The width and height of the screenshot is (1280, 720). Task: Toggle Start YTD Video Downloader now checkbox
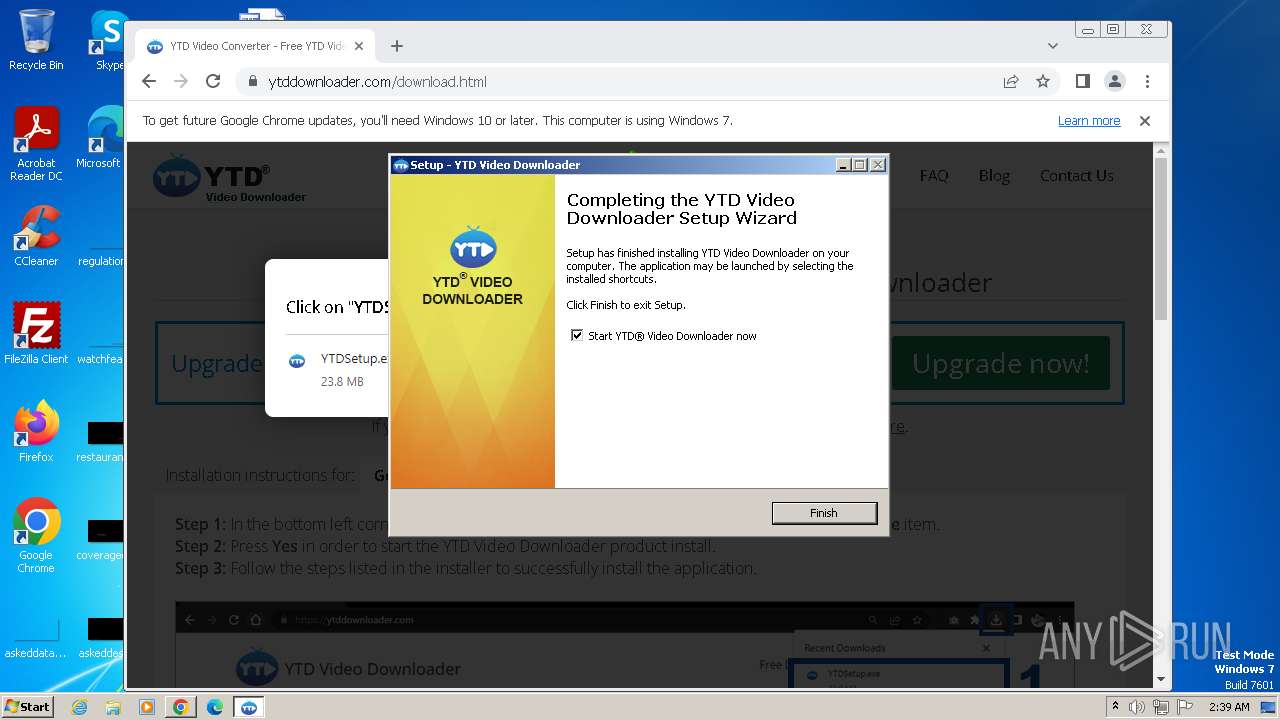coord(577,336)
